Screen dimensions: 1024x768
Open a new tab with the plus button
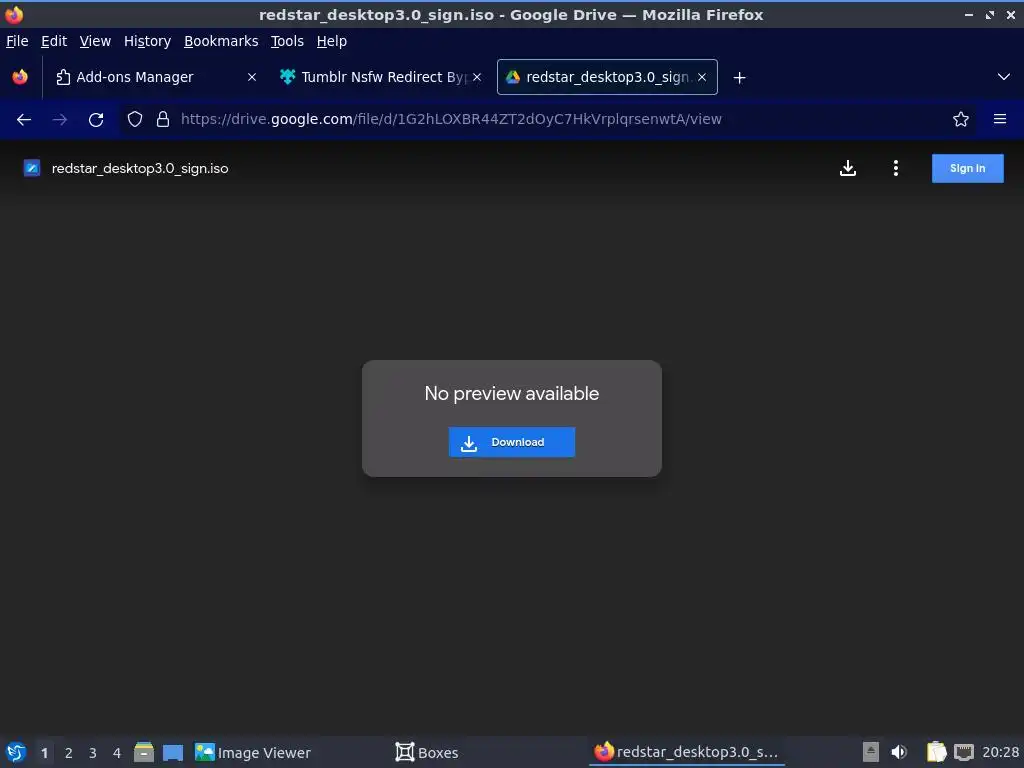coord(739,78)
